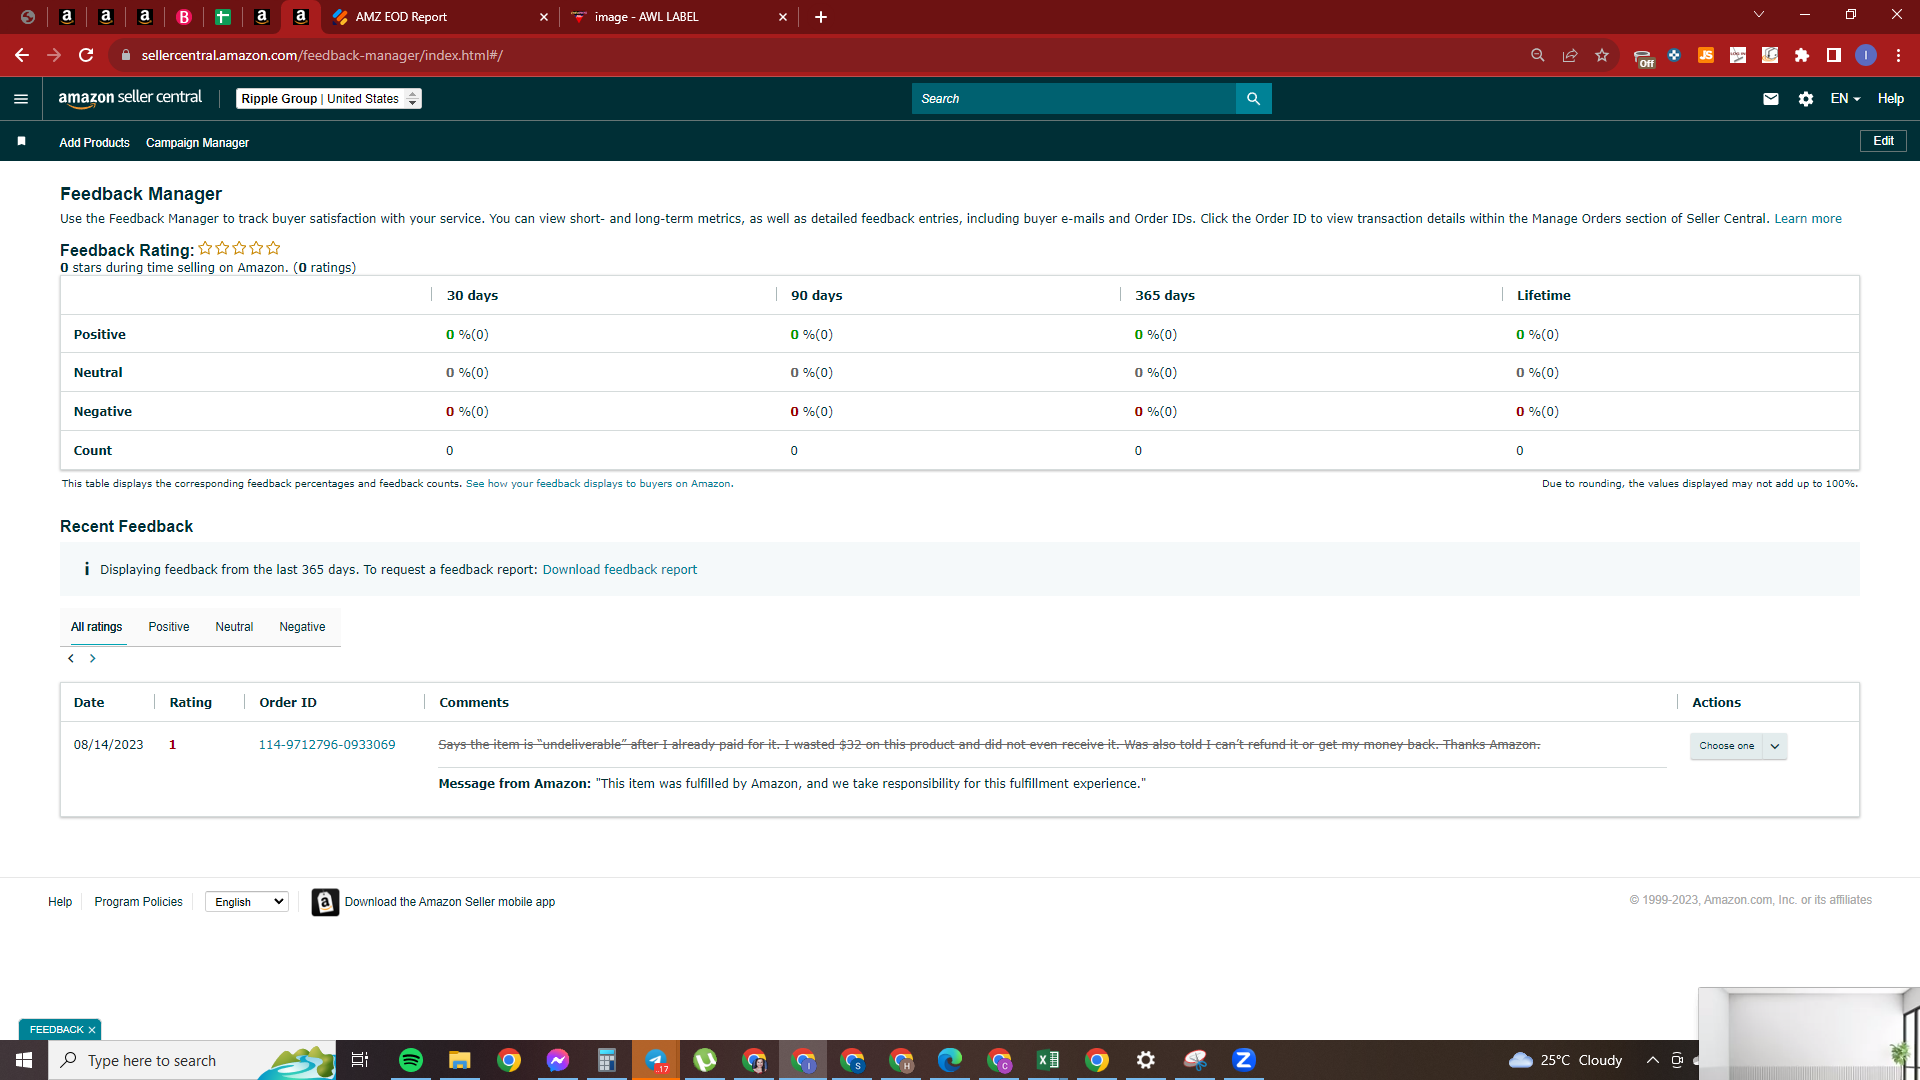Open the weather widget 25°C Cloudy
Screen dimensions: 1920x1080
[1566, 1060]
